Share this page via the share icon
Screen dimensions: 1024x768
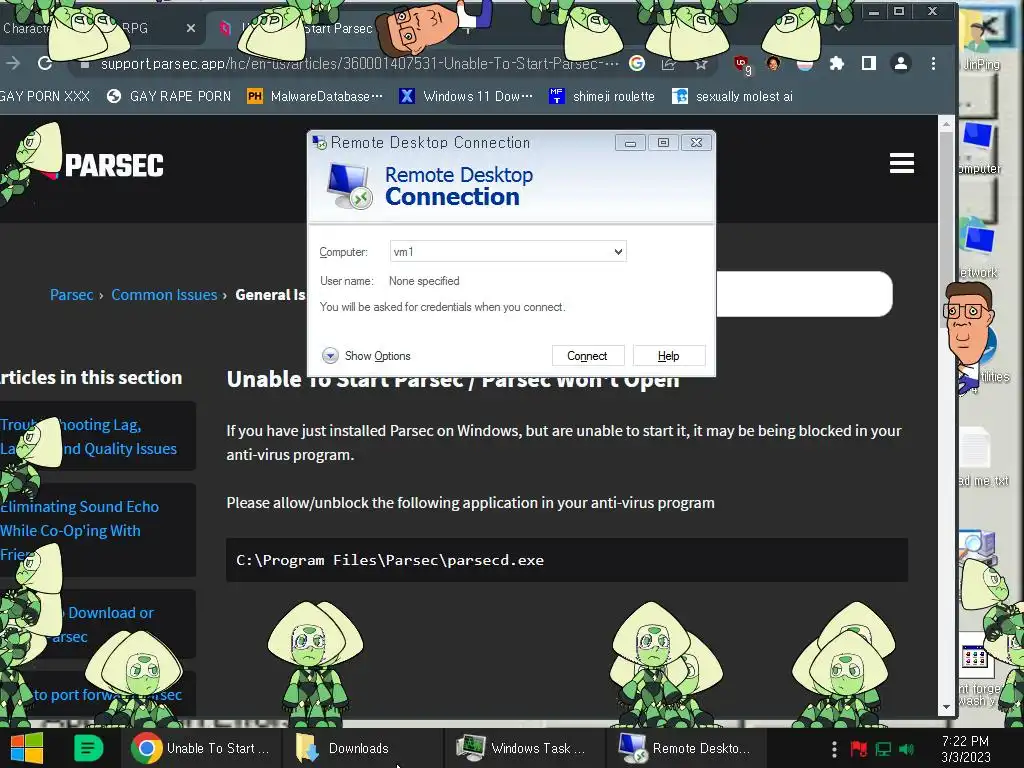pos(669,63)
